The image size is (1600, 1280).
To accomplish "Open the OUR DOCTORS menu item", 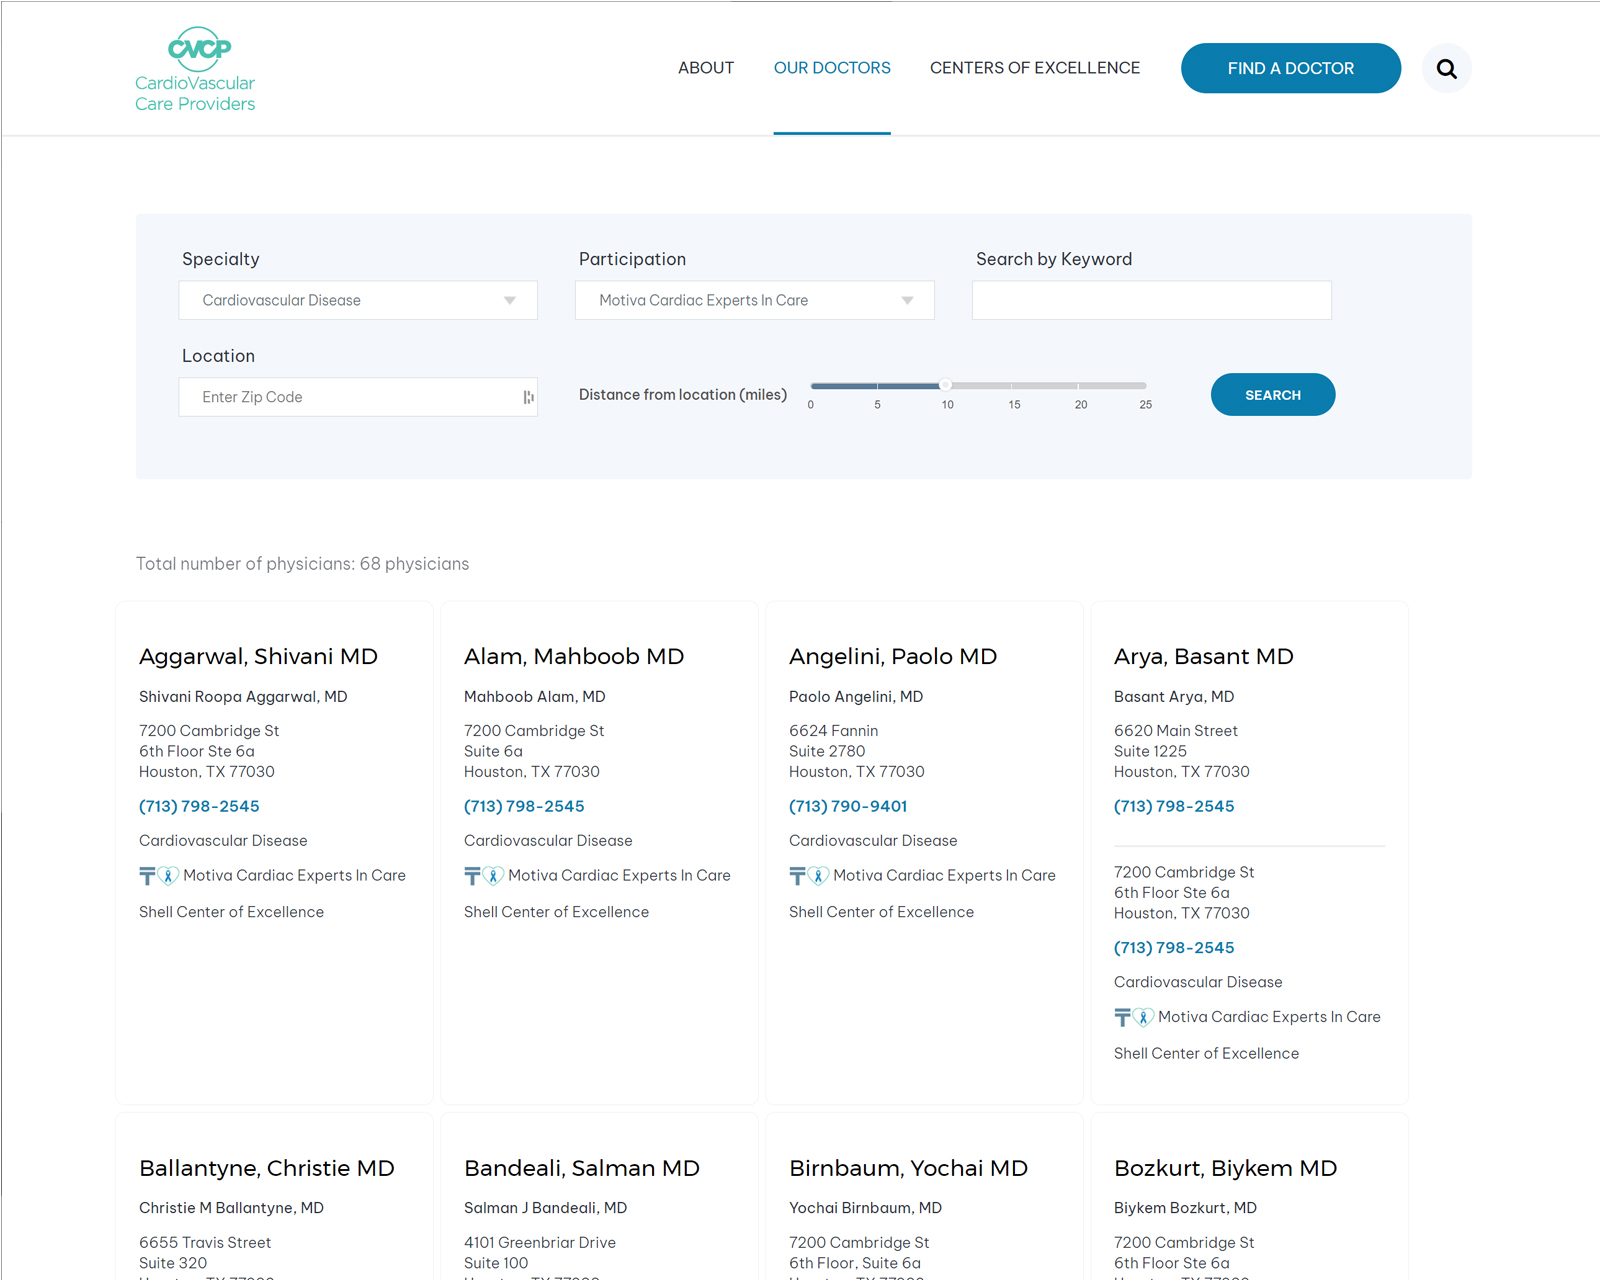I will tap(832, 68).
